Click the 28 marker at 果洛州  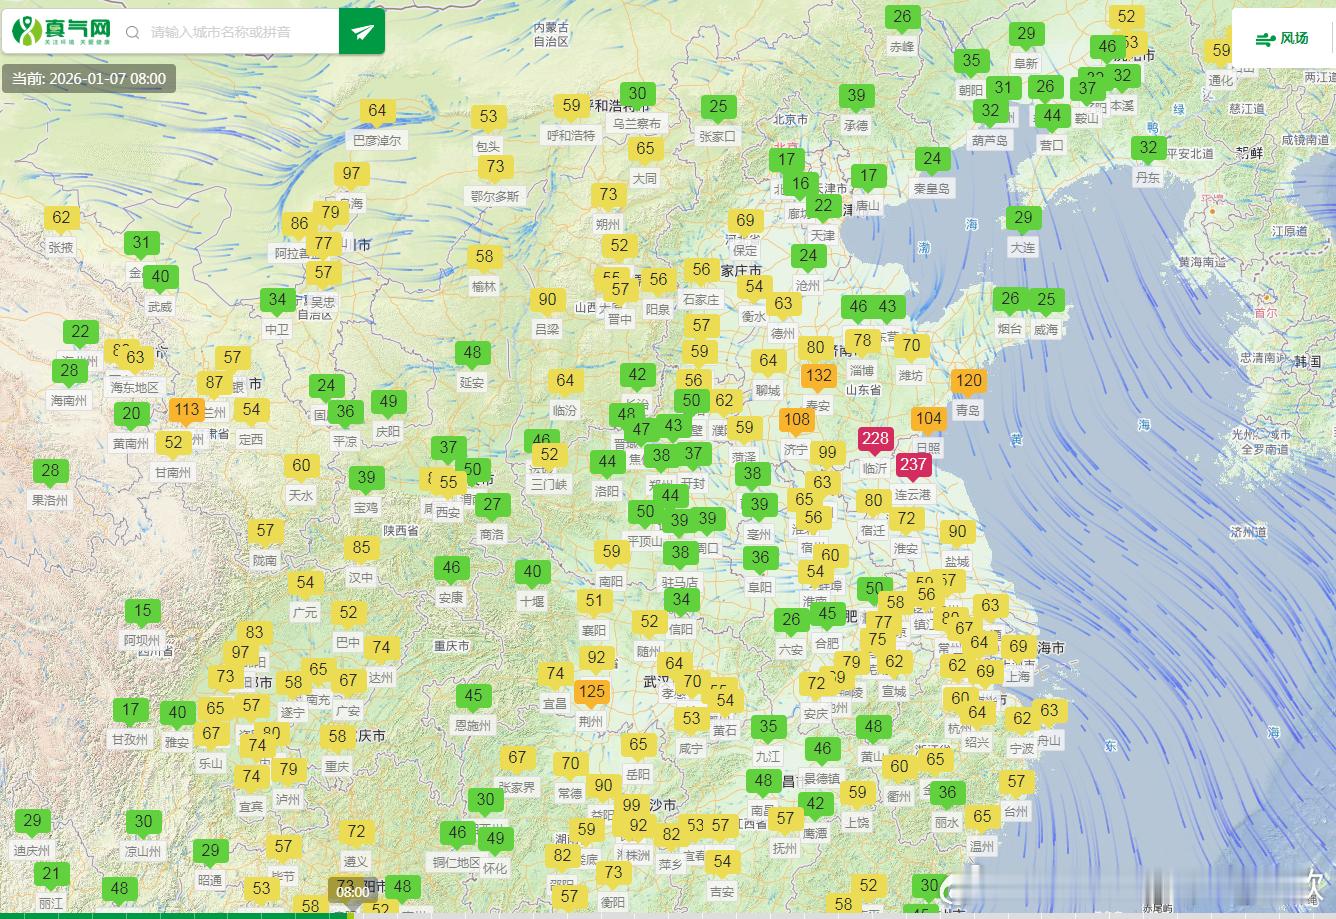pyautogui.click(x=49, y=471)
